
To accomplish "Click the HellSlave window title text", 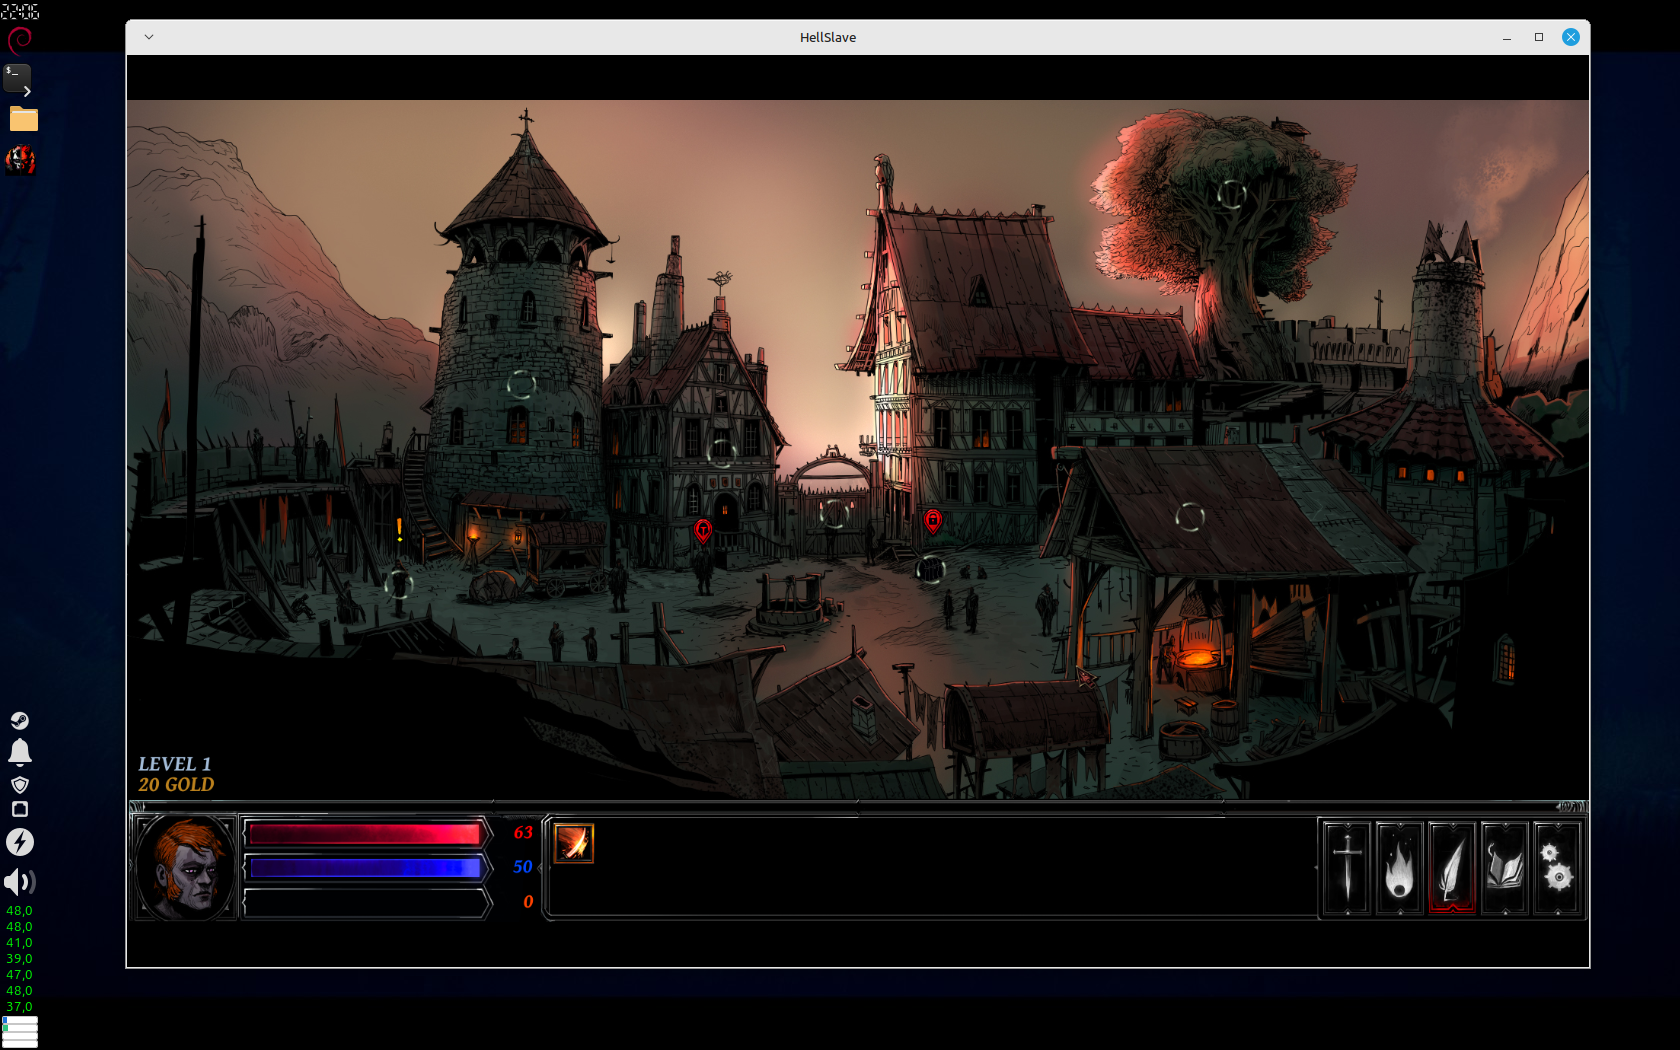I will 828,37.
